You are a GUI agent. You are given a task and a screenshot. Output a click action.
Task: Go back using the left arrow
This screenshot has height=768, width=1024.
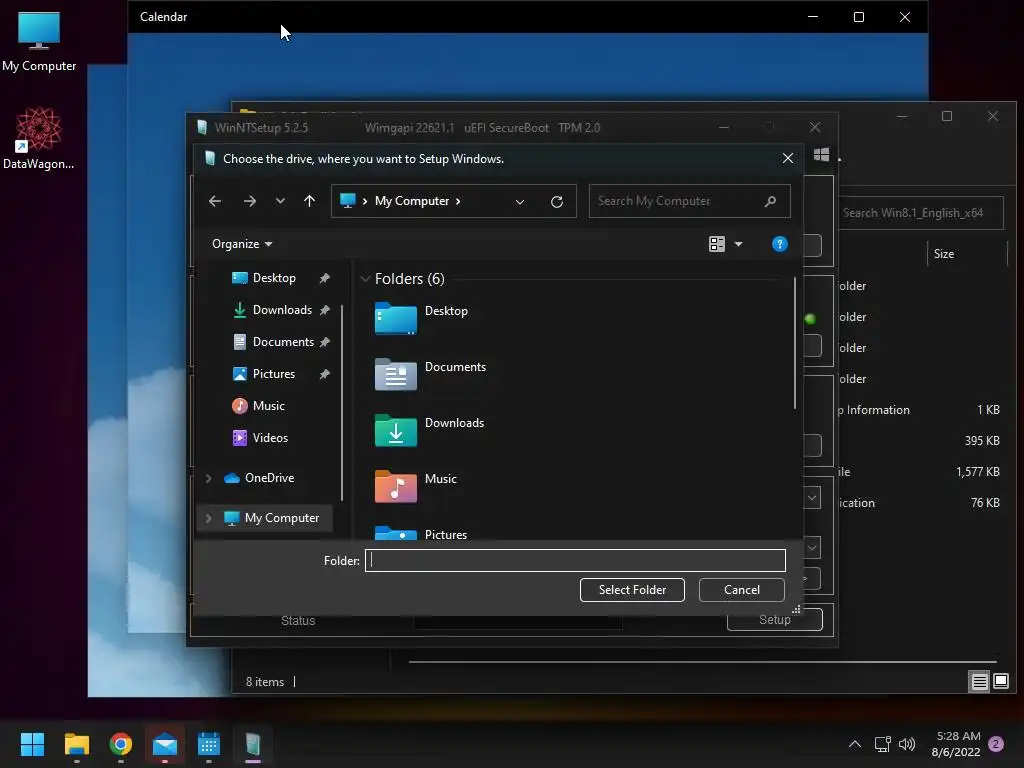tap(215, 201)
